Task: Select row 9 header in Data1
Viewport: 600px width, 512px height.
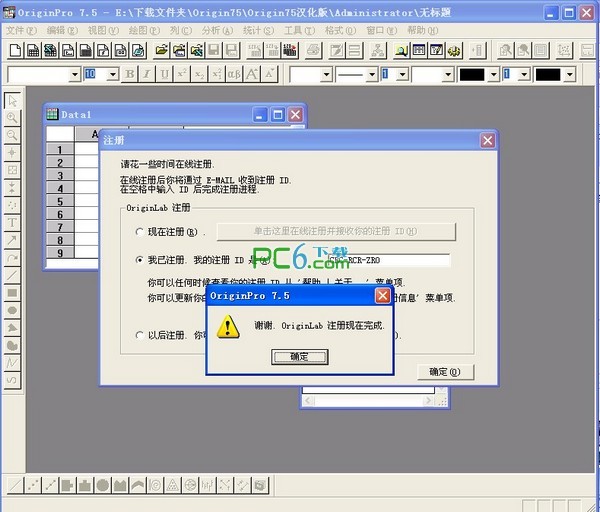Action: click(60, 253)
